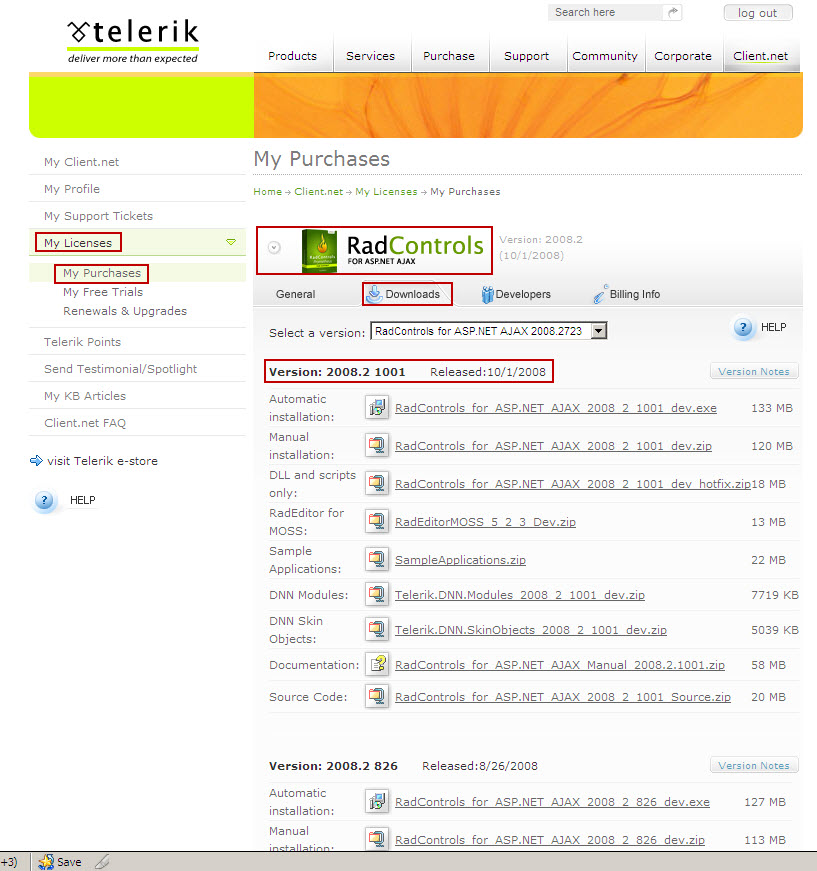Open Send Testimonial/Spotlight
The width and height of the screenshot is (817, 871).
(x=121, y=369)
